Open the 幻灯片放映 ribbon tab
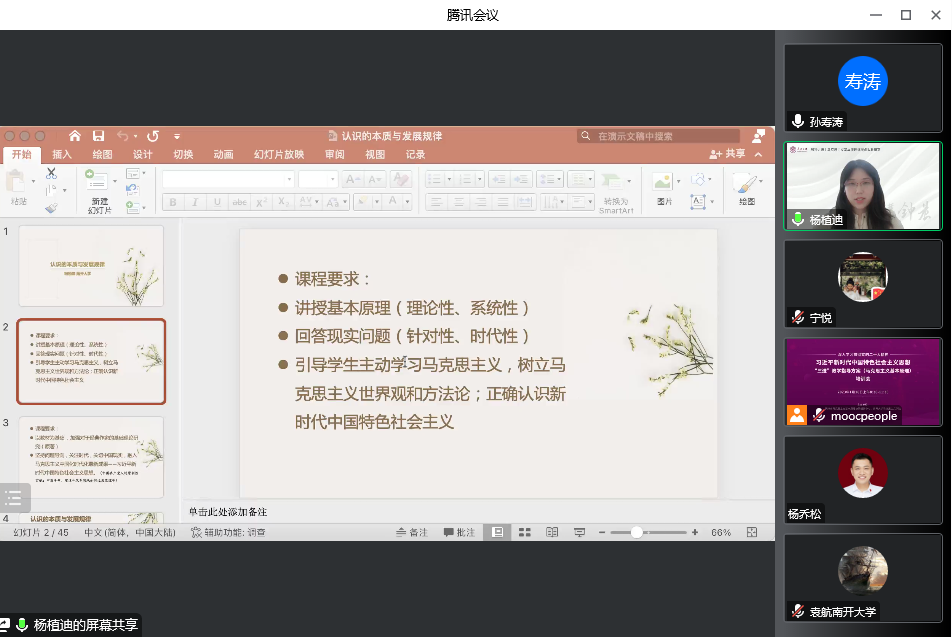This screenshot has height=637, width=952. 278,154
